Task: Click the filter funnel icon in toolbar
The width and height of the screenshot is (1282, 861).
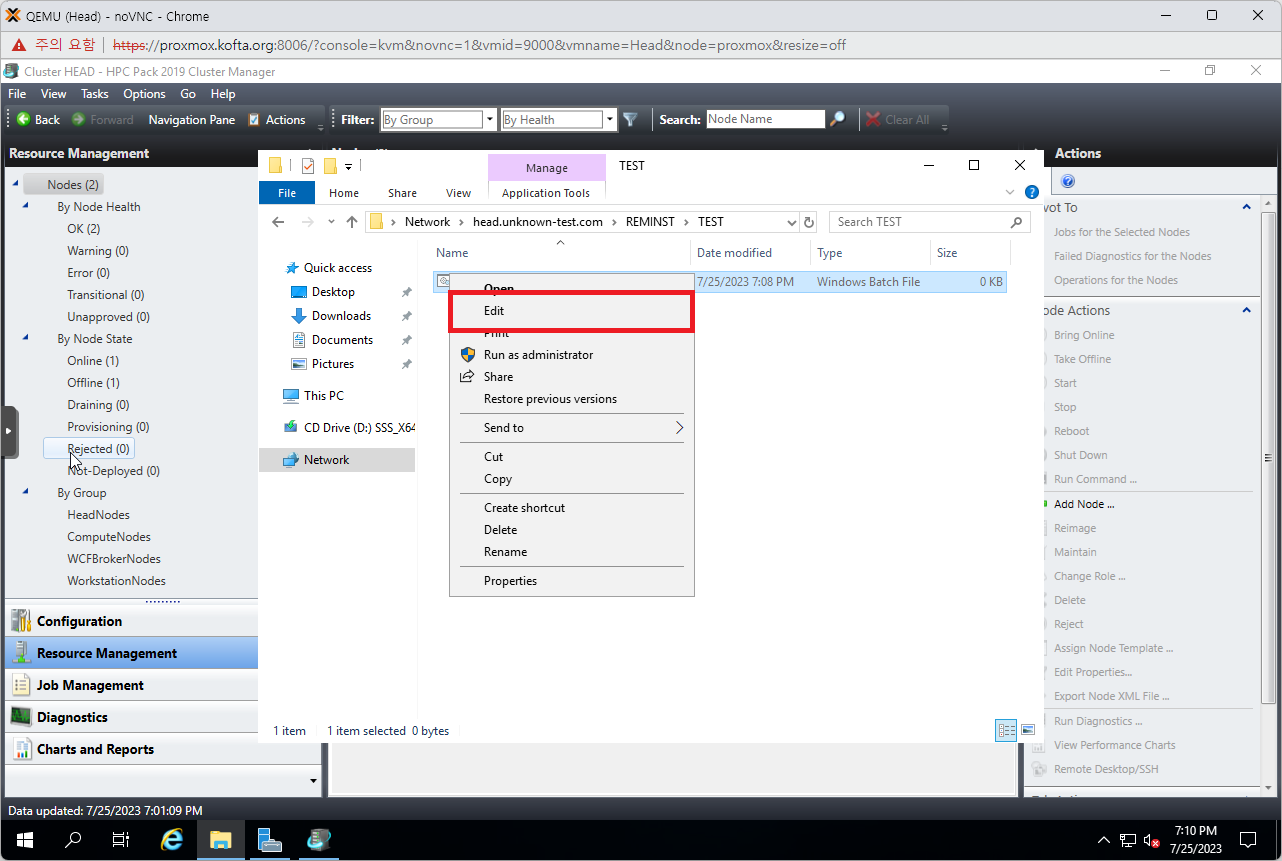Action: pyautogui.click(x=630, y=120)
